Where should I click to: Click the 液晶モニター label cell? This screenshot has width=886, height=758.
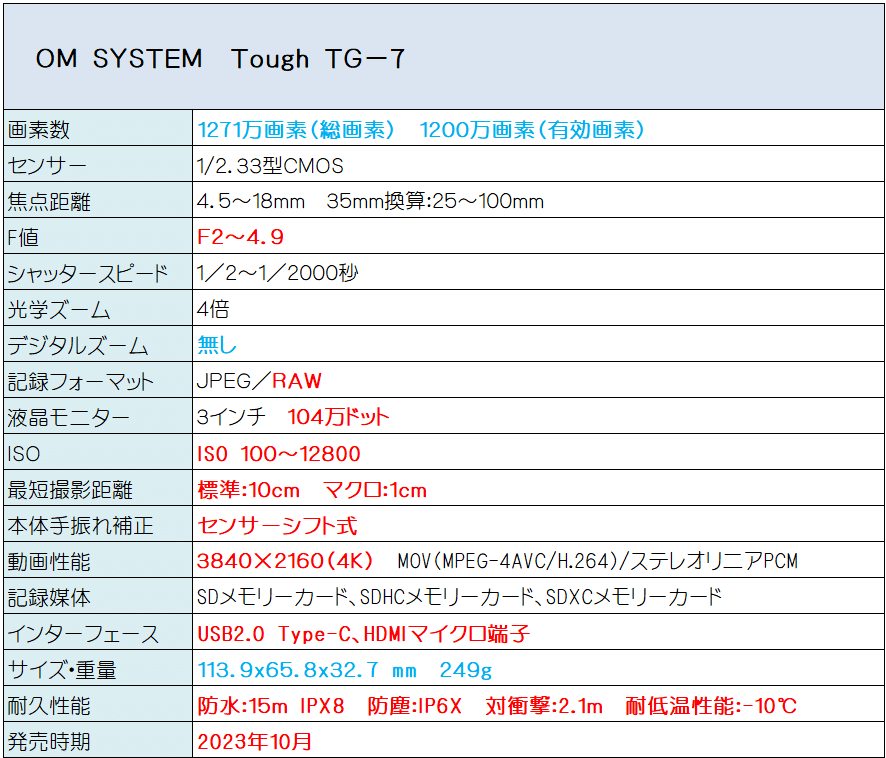pyautogui.click(x=98, y=416)
